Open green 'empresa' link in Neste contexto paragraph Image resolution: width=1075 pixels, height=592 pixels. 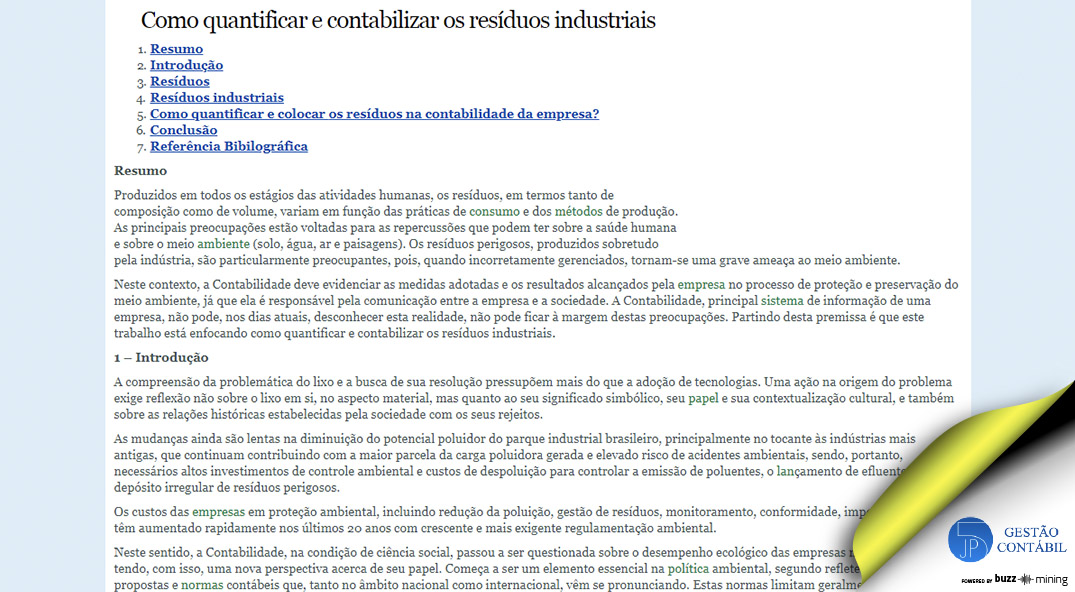(x=701, y=285)
